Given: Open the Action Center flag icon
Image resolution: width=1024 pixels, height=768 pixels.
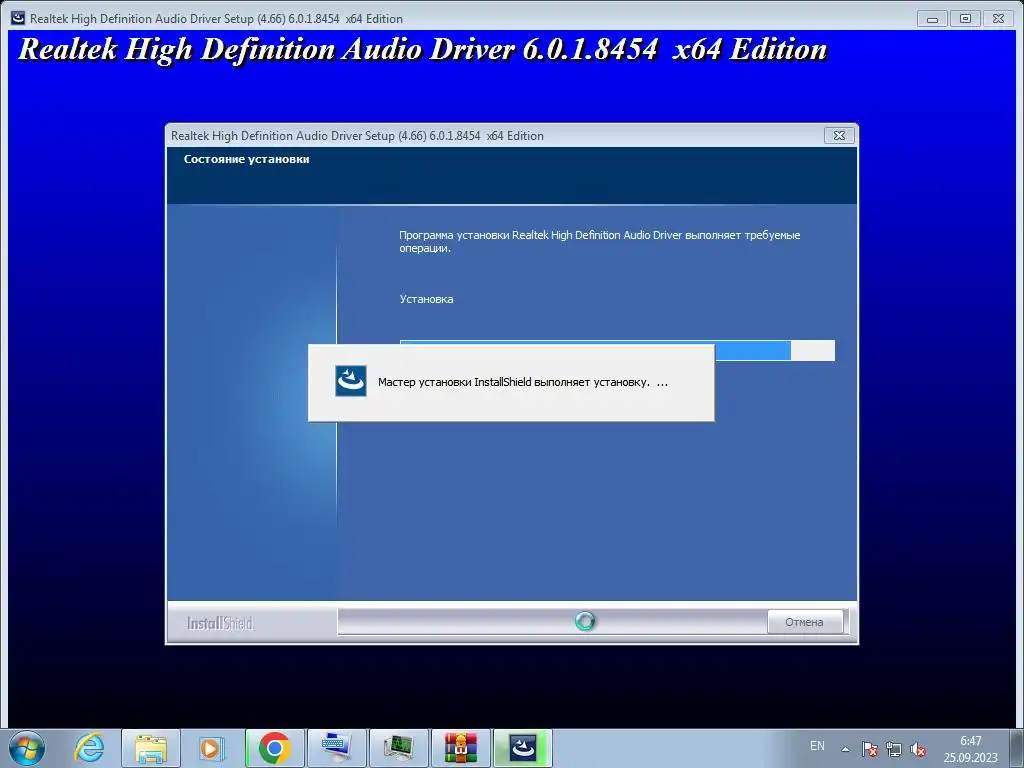Looking at the screenshot, I should tap(869, 749).
